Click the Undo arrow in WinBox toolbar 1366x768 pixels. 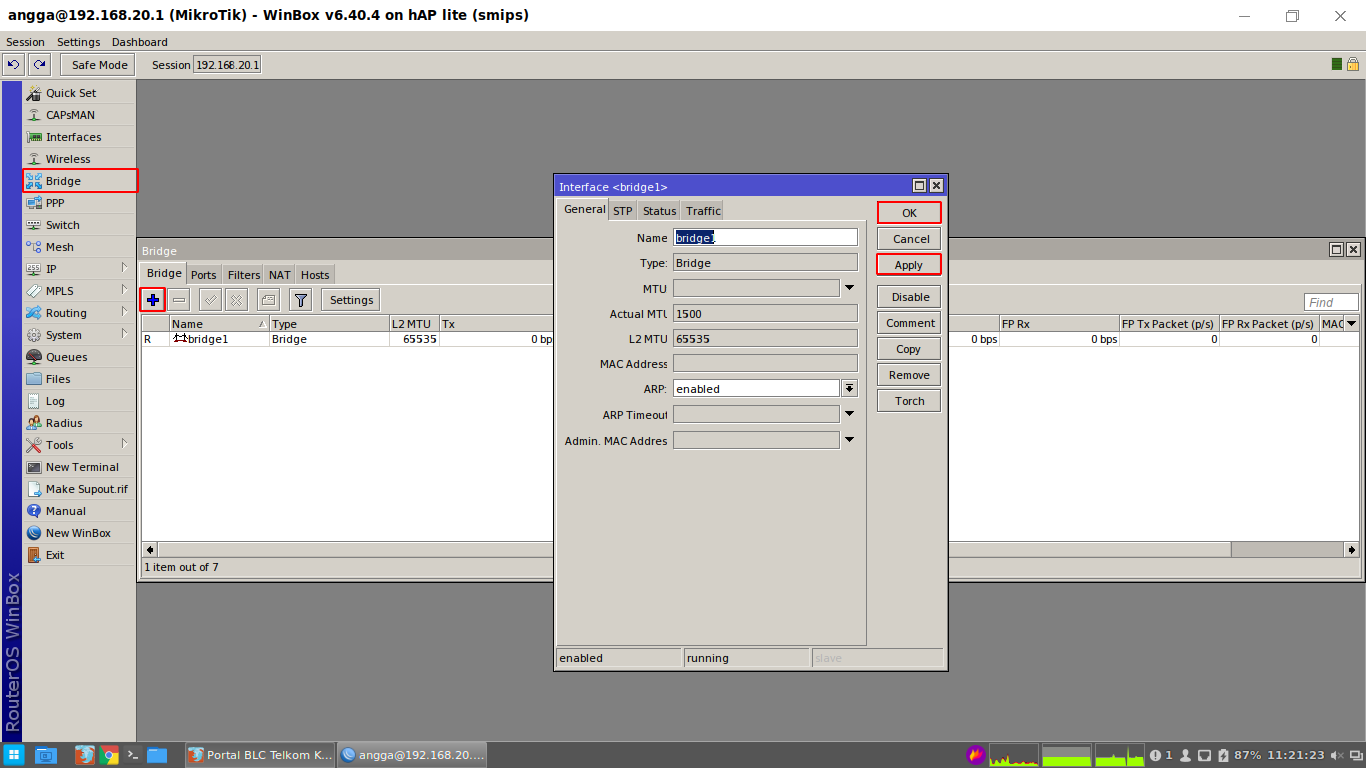click(13, 64)
